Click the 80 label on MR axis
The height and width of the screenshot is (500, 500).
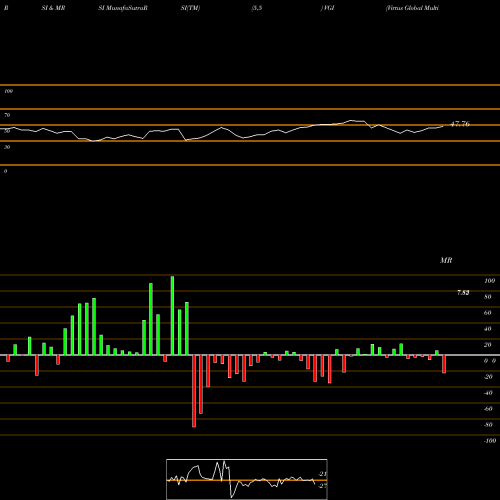coord(488,297)
